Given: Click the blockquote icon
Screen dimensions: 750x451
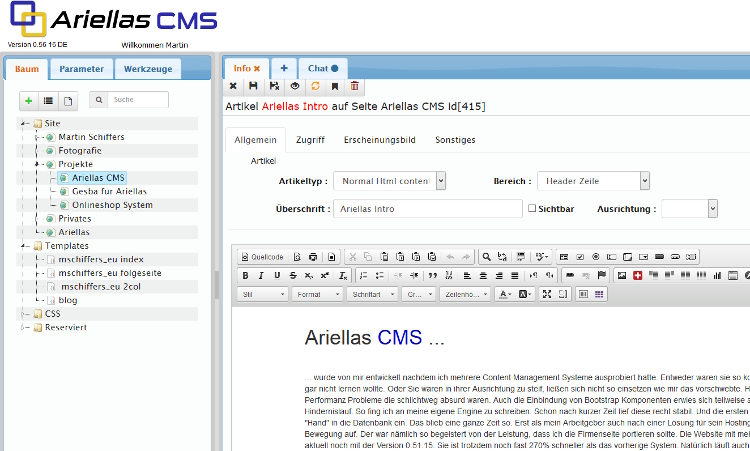Looking at the screenshot, I should [433, 275].
